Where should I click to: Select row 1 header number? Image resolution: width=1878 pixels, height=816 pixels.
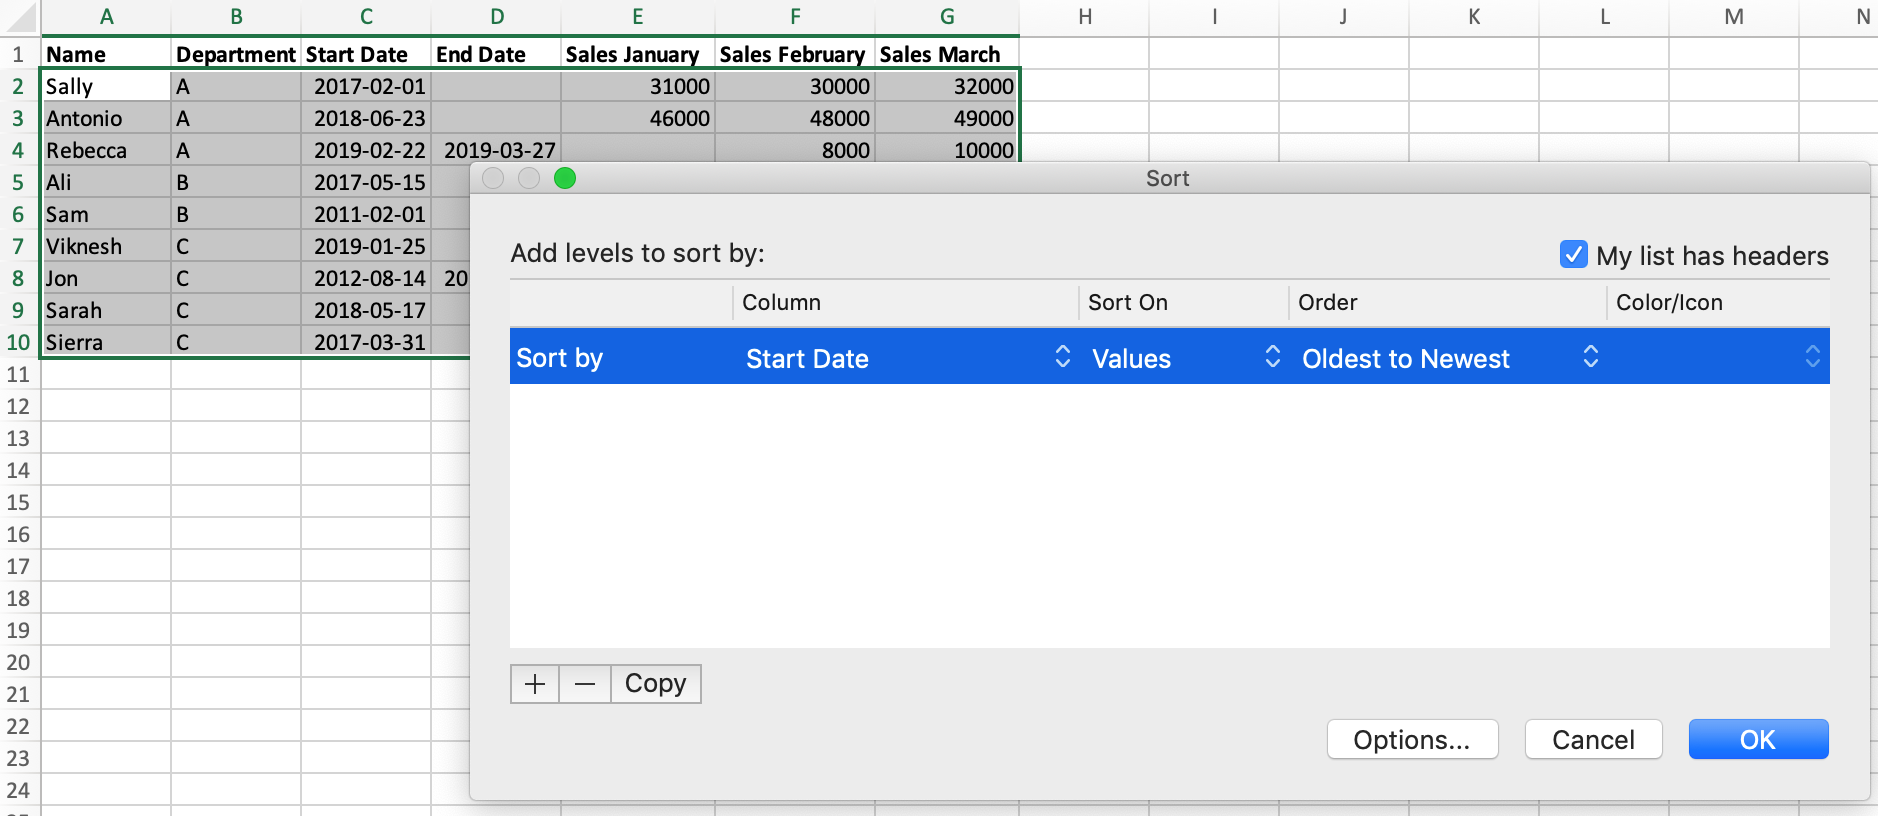coord(18,54)
